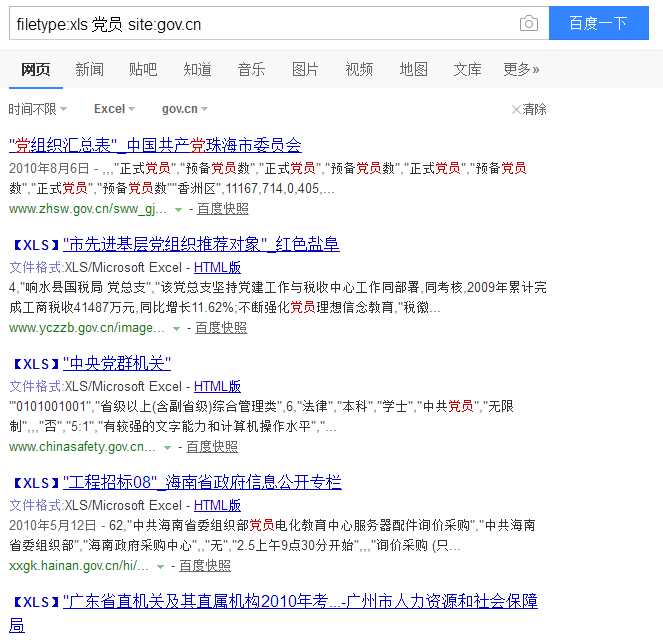Click the date text 2010年5月12日

[52, 526]
